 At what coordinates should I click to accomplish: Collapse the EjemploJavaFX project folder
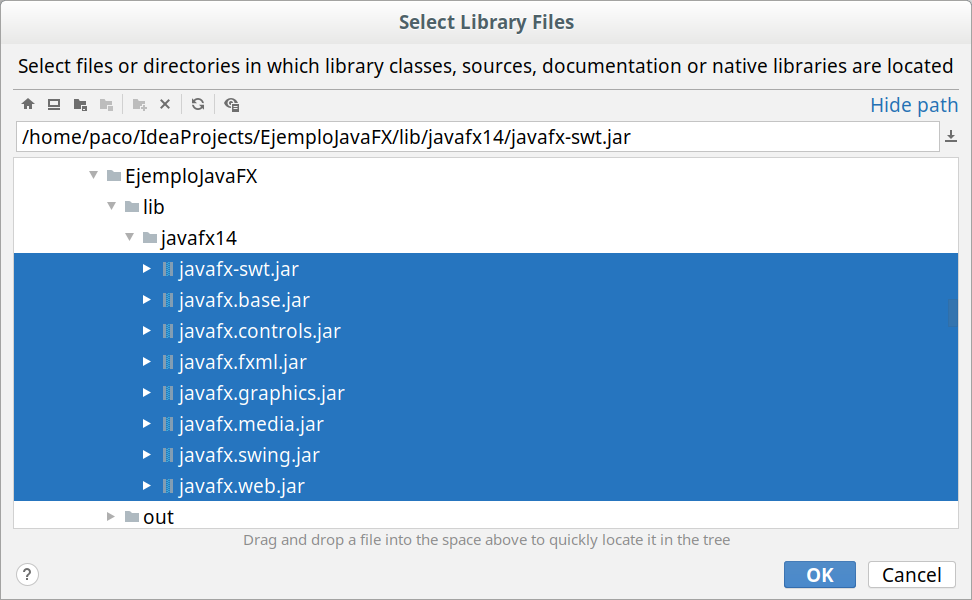tap(93, 175)
